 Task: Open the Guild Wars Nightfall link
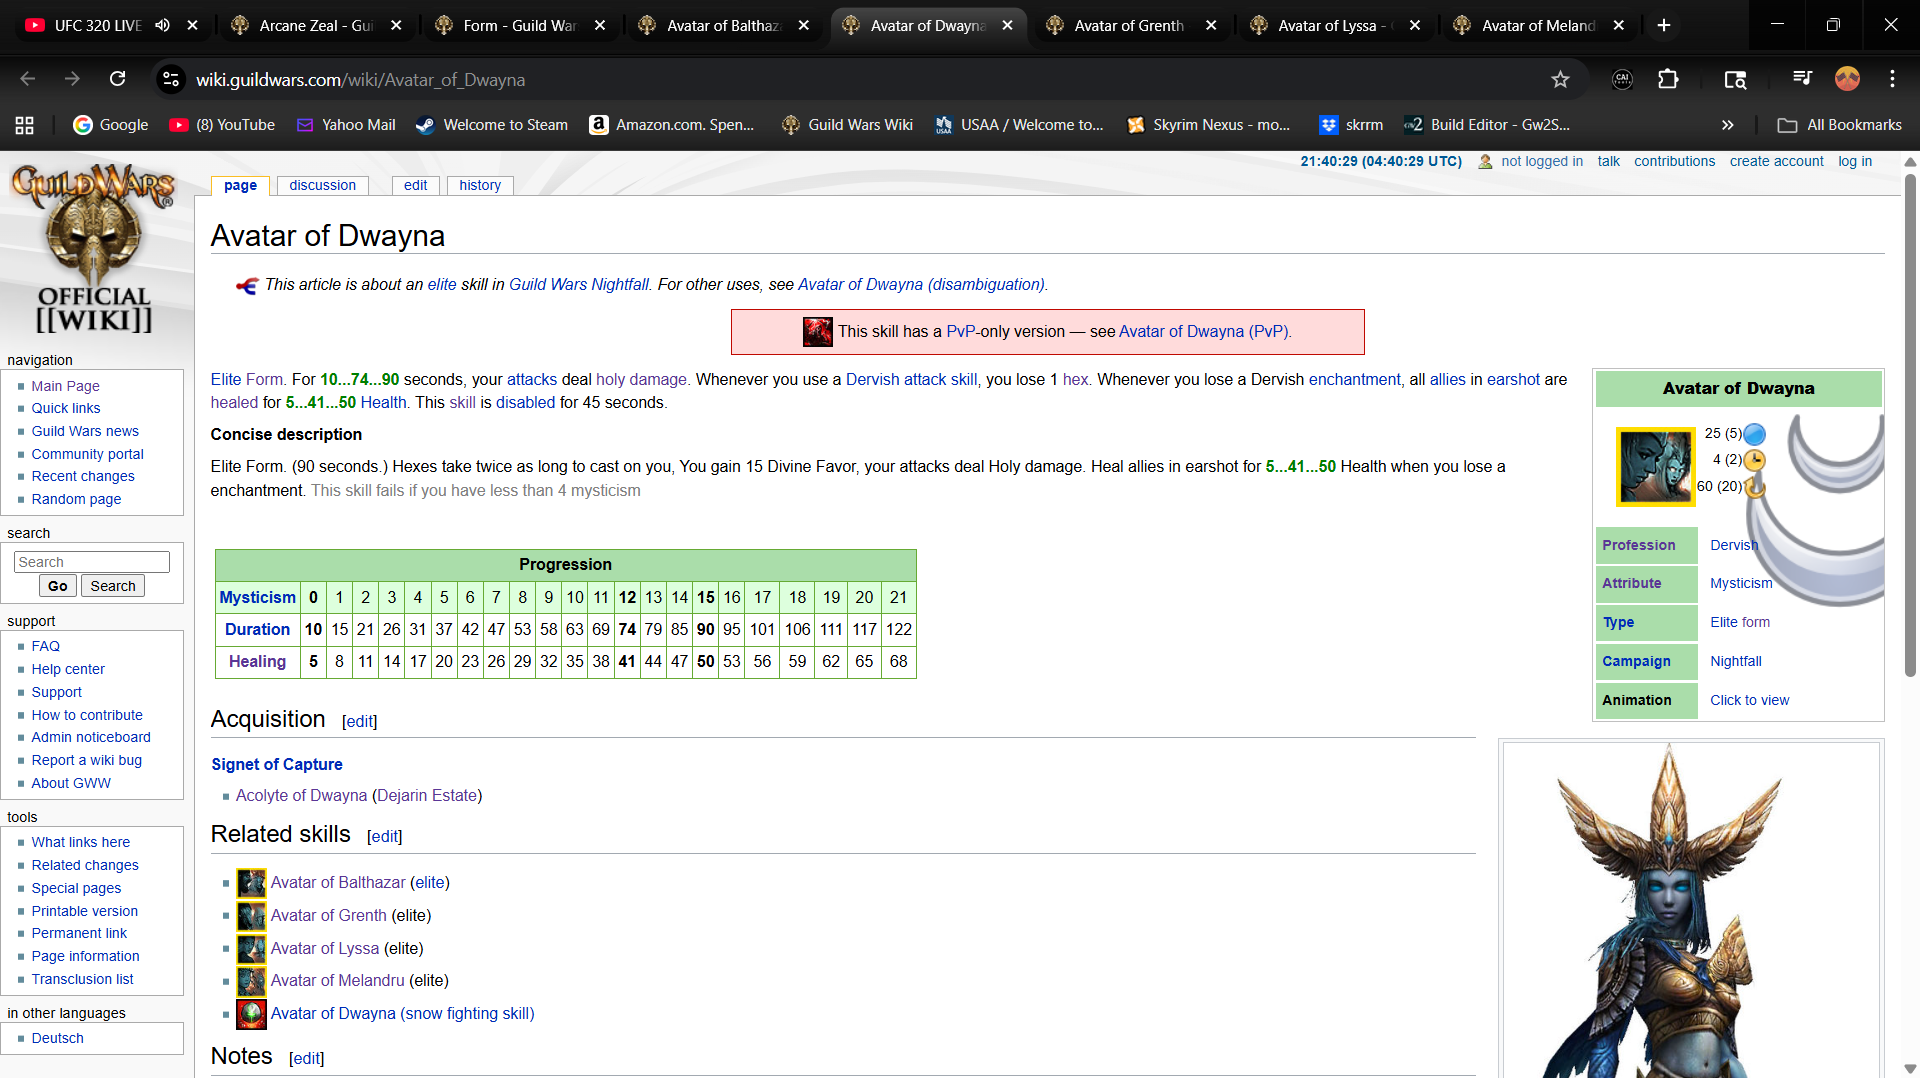[579, 285]
